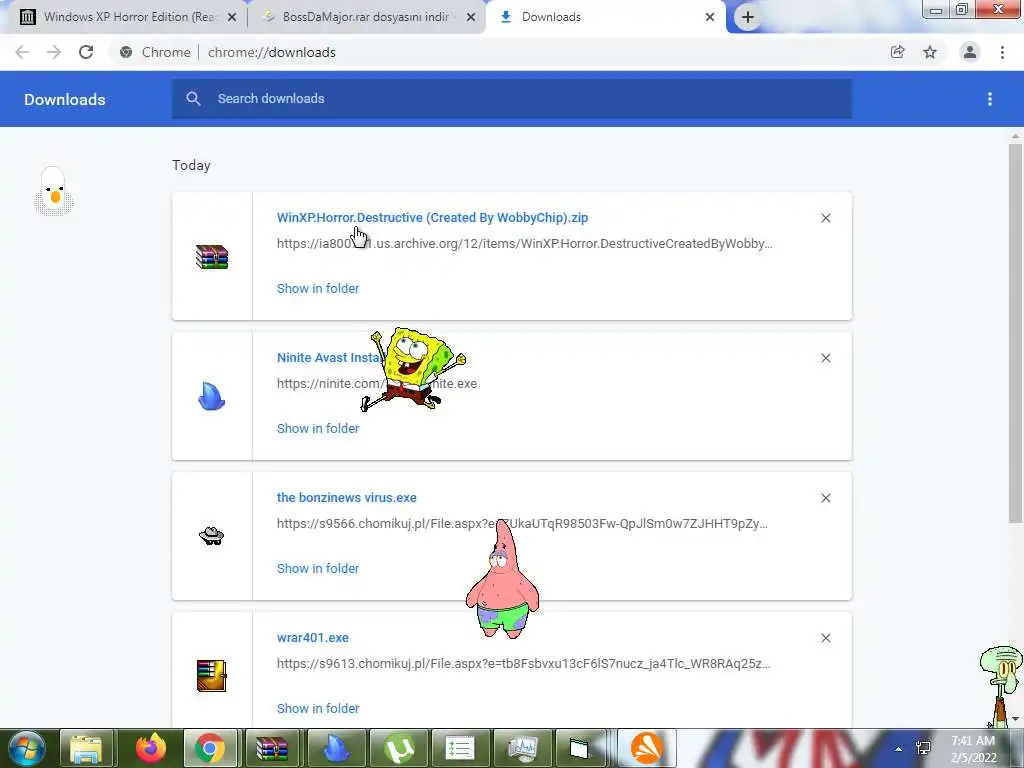Bookmark this page with star icon
Screen dimensions: 1024x768
(x=930, y=52)
